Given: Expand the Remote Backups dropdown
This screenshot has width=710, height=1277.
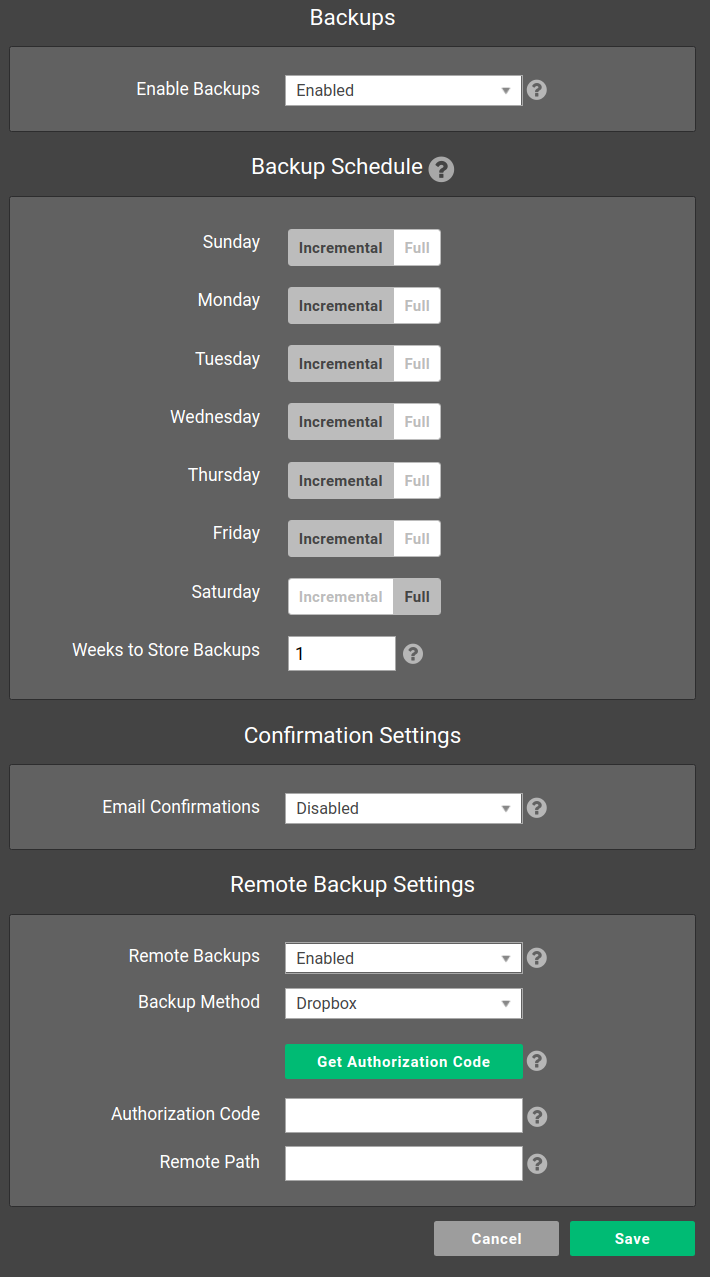Looking at the screenshot, I should click(403, 958).
